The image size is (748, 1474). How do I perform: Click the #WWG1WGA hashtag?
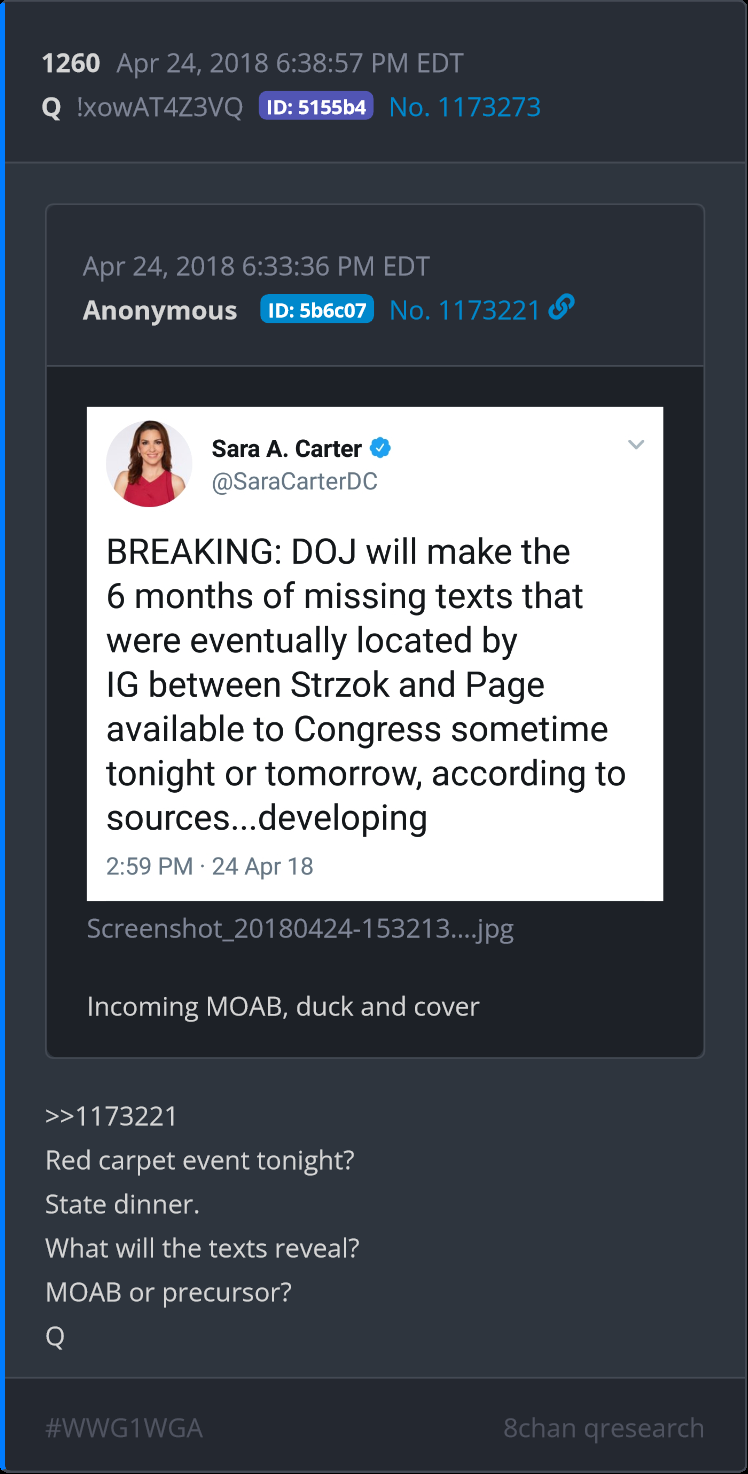click(x=124, y=1428)
